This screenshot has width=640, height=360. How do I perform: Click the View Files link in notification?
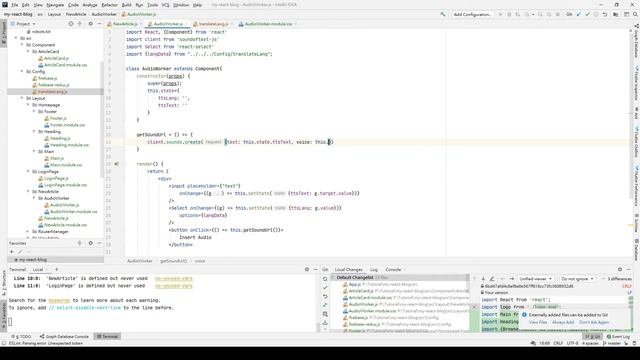[538, 322]
